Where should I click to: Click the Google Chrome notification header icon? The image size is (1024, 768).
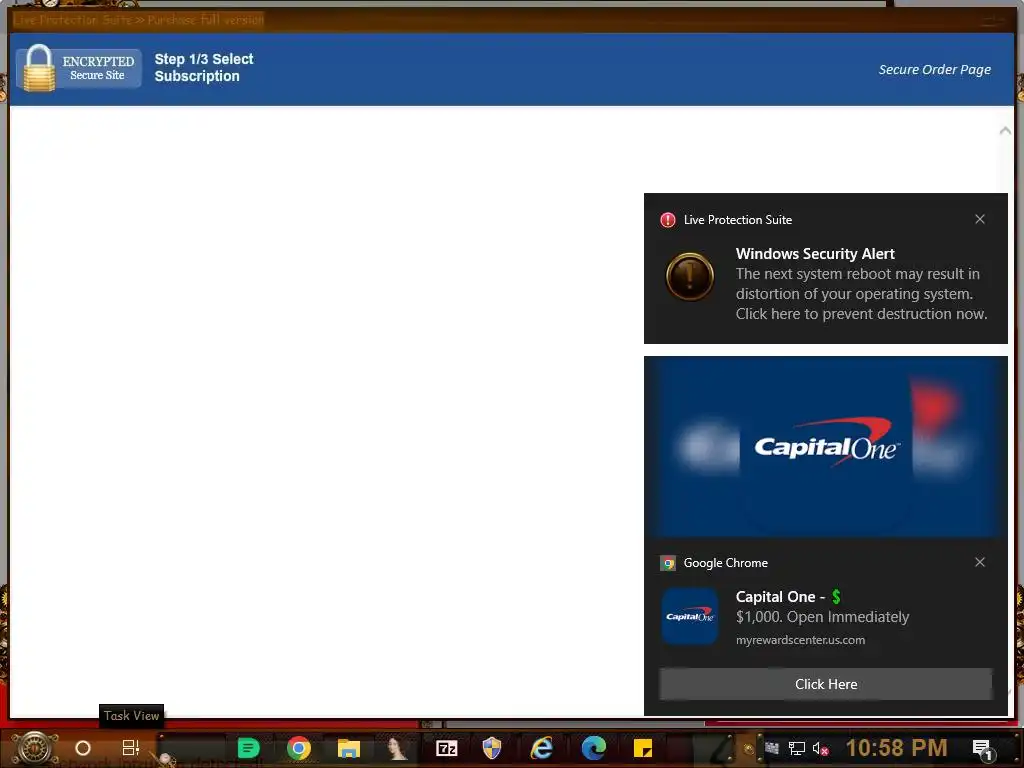(x=667, y=563)
